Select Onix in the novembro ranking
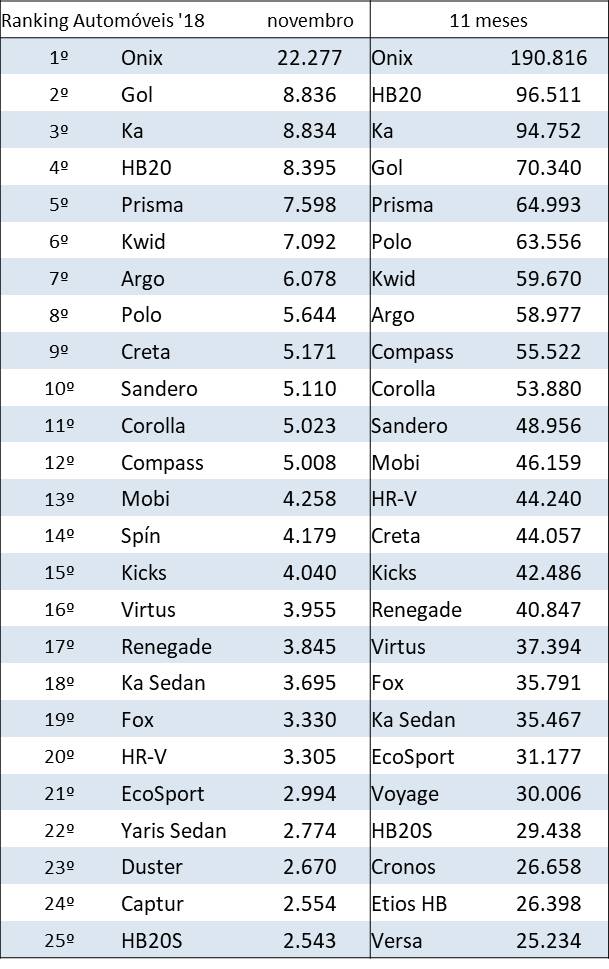 click(141, 58)
